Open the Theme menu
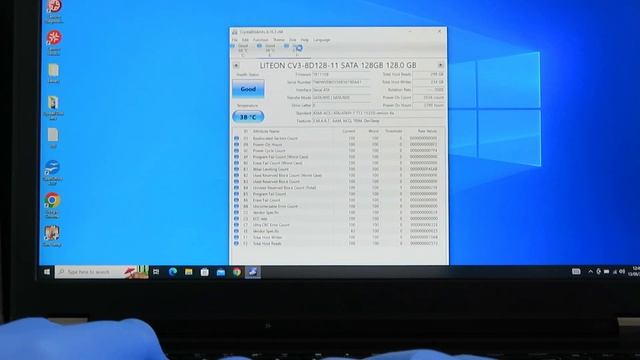 (x=279, y=40)
